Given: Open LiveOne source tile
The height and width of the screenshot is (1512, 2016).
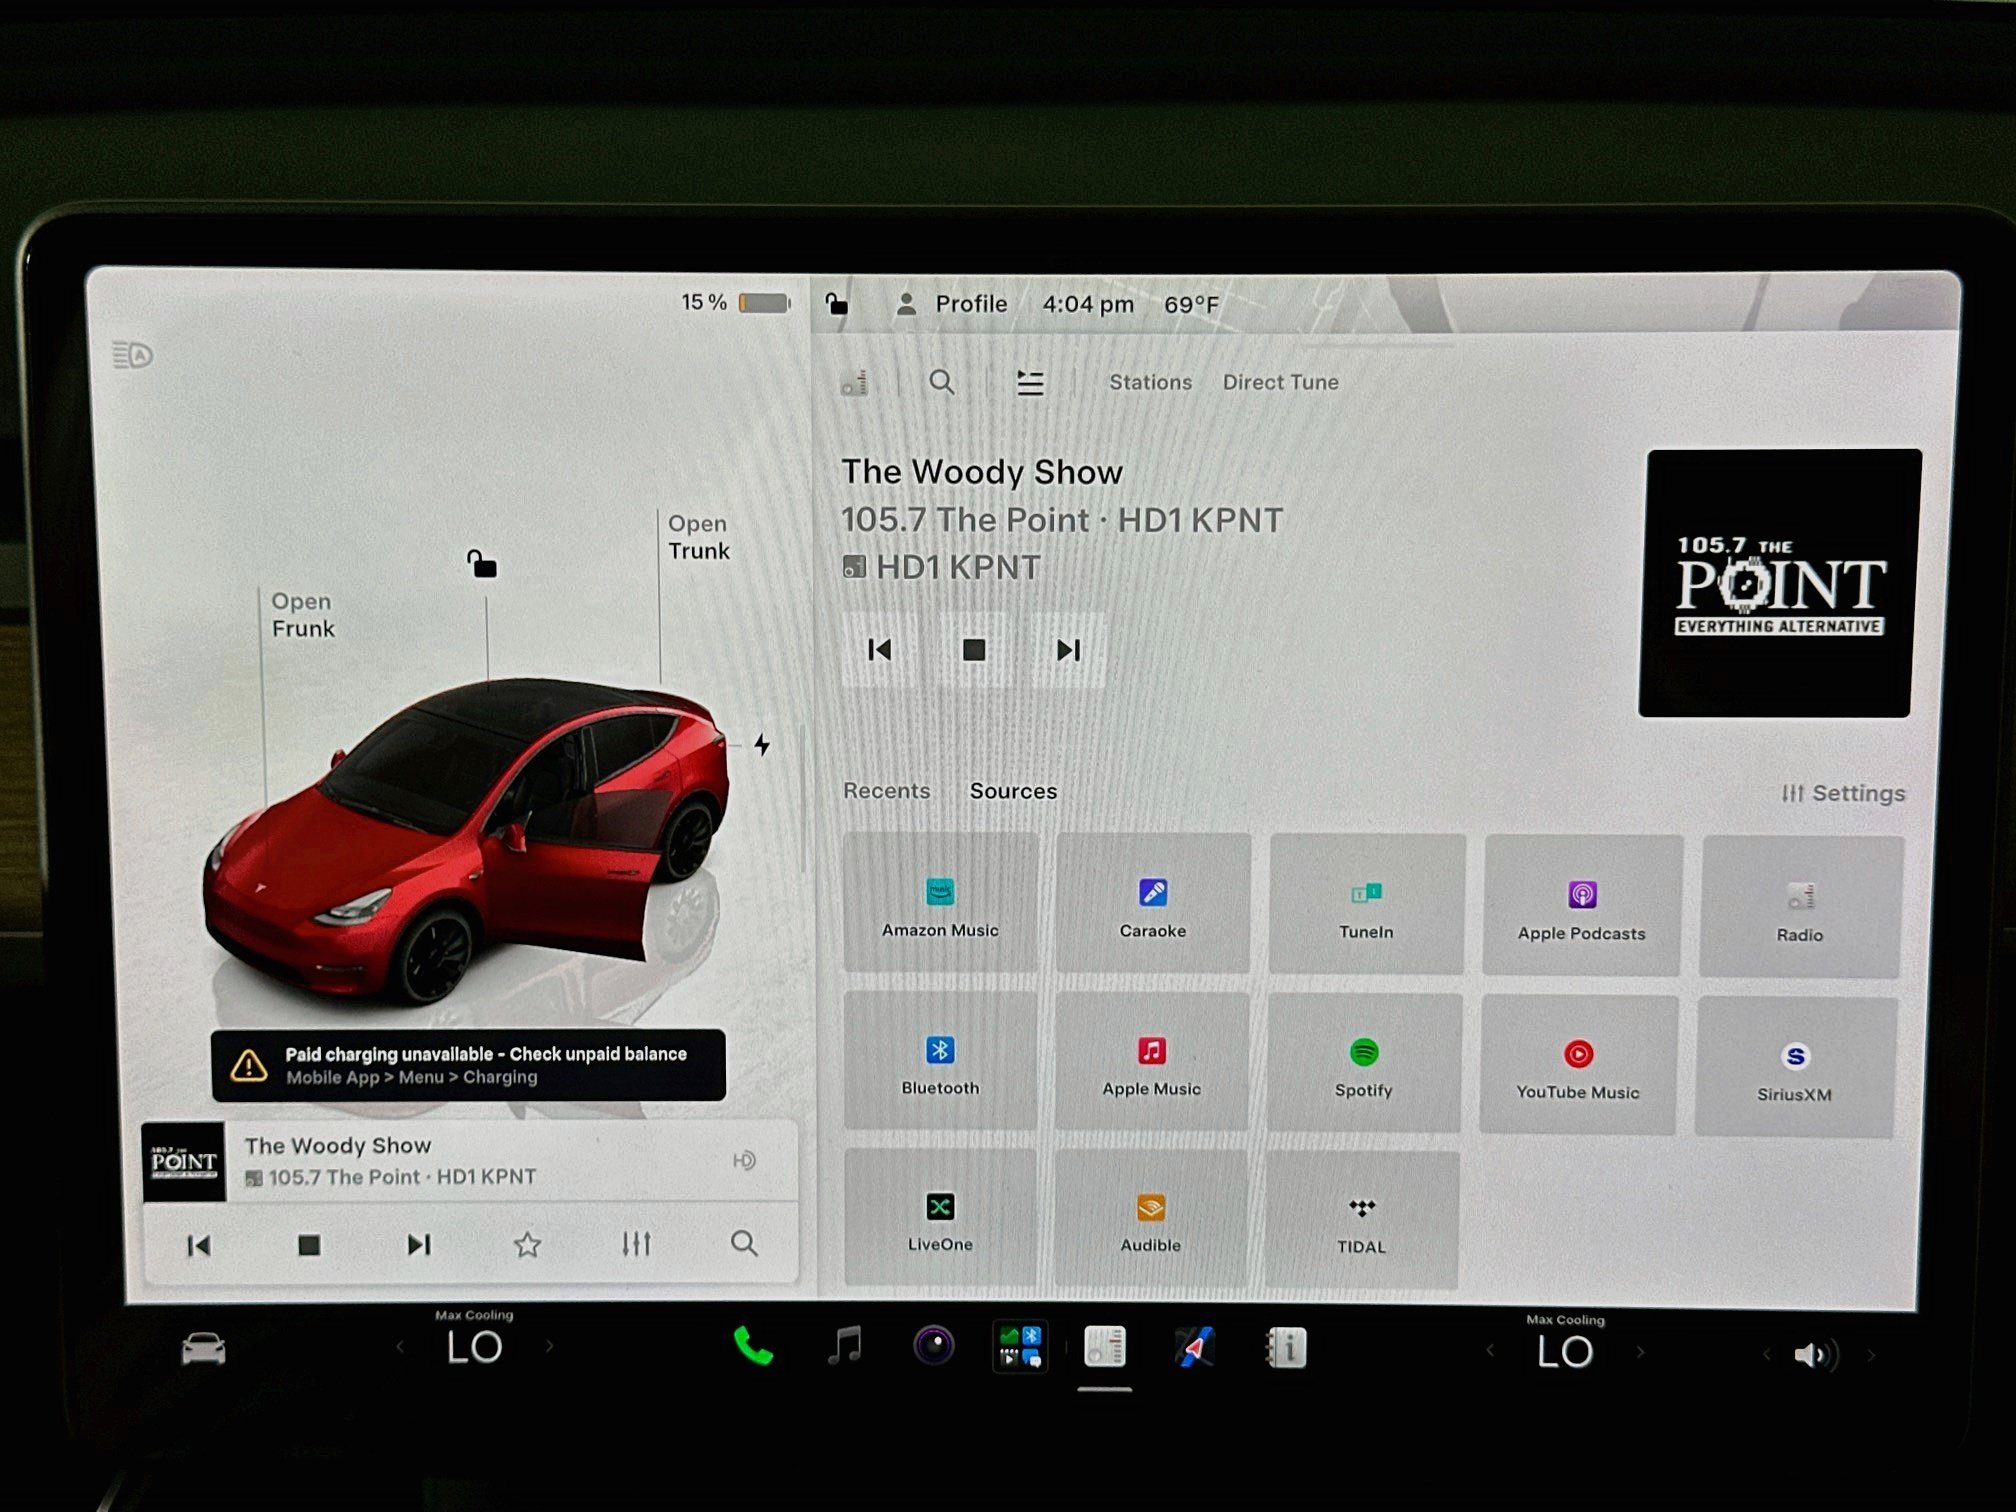Looking at the screenshot, I should (x=940, y=1217).
